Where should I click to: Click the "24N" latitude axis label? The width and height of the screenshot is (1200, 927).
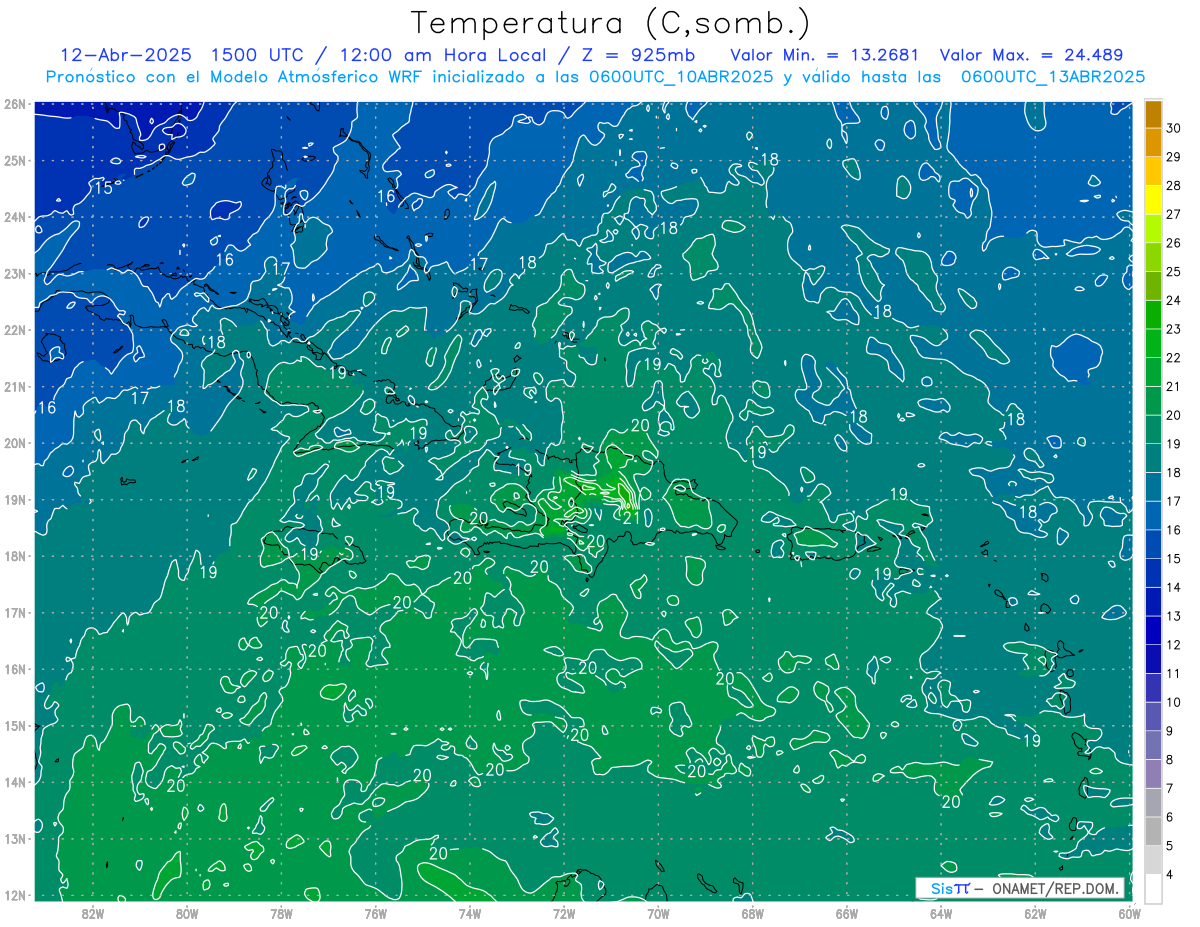(15, 217)
